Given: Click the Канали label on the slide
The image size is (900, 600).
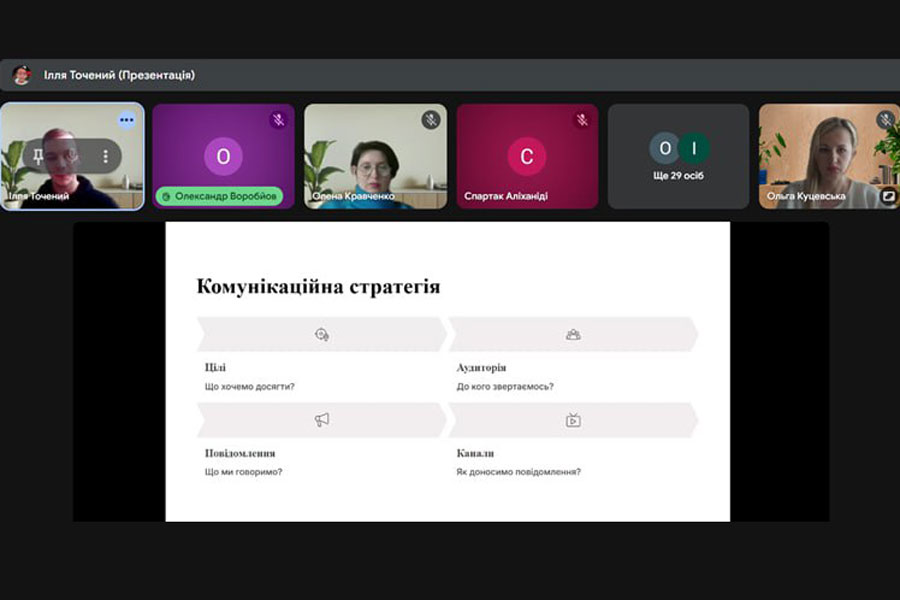Looking at the screenshot, I should click(x=475, y=453).
